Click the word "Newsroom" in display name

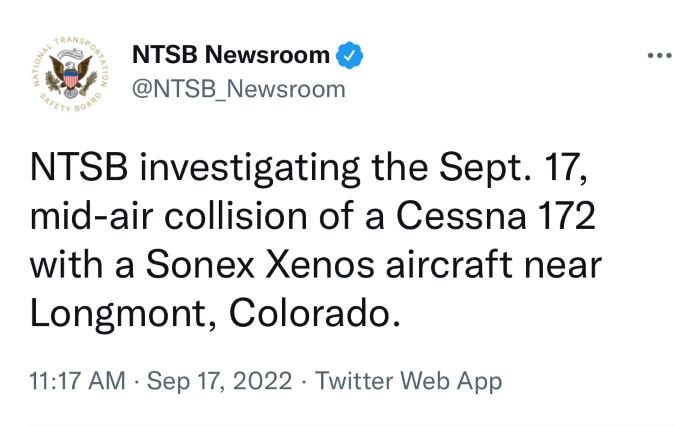267,55
